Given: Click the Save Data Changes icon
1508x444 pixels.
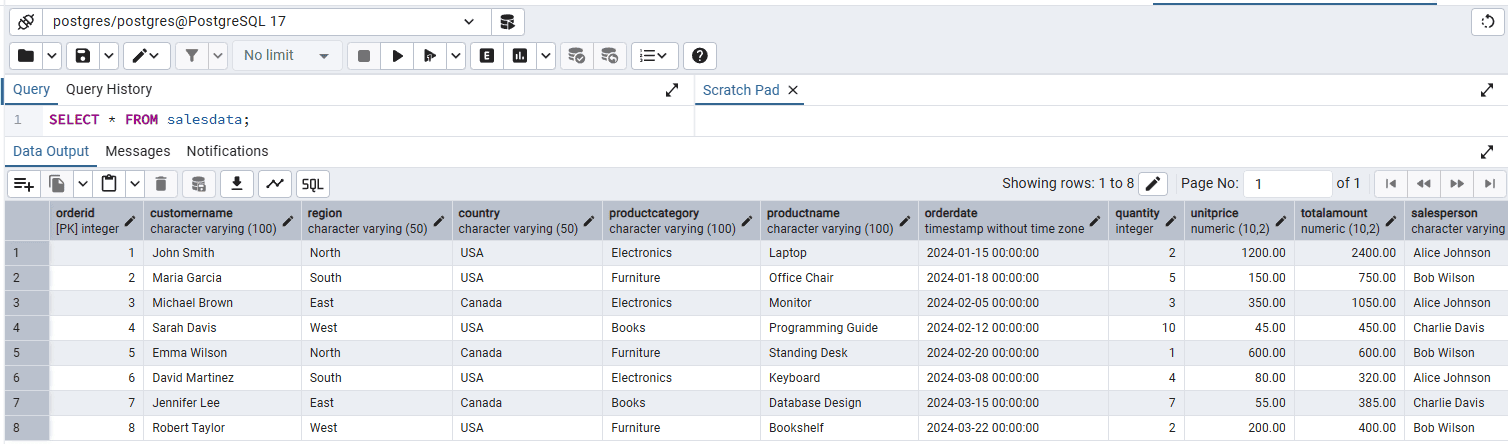Looking at the screenshot, I should [x=198, y=184].
